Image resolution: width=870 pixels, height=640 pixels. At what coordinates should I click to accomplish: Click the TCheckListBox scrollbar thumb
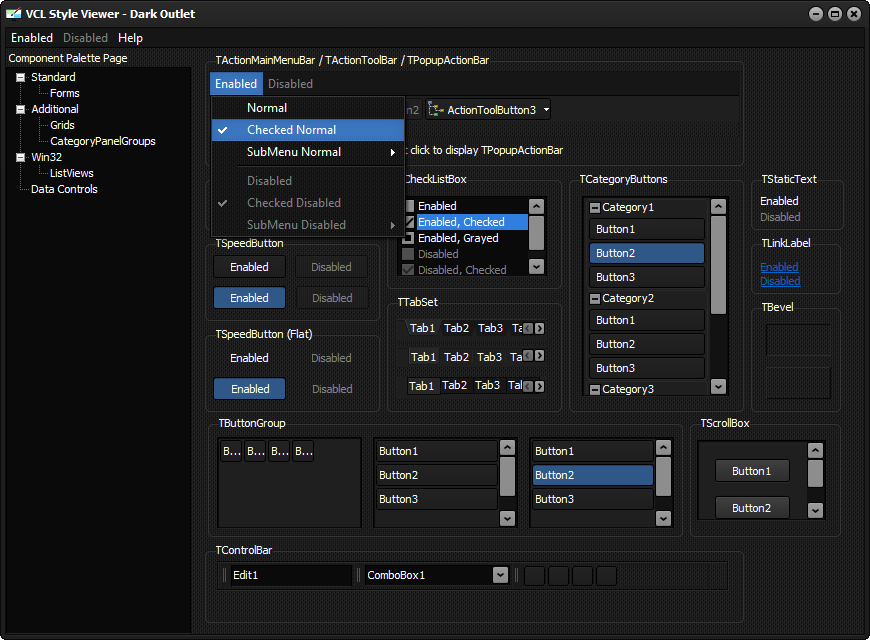click(x=536, y=233)
